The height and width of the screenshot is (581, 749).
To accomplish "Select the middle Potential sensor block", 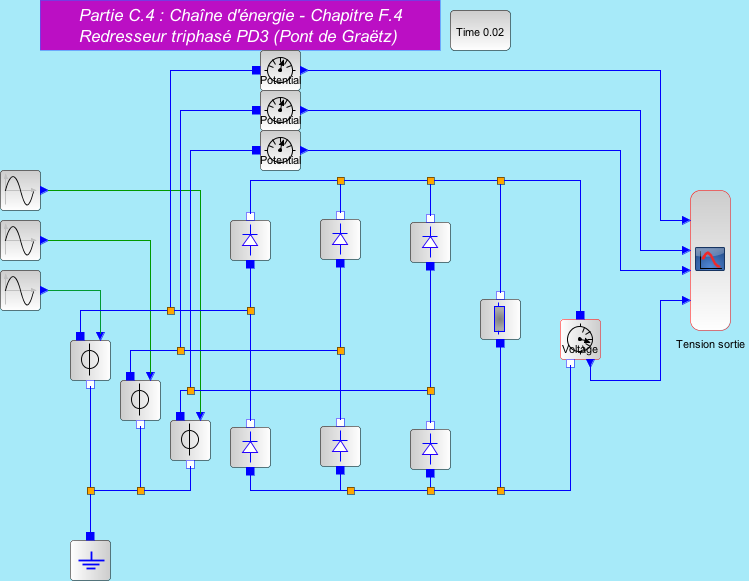I will [280, 110].
